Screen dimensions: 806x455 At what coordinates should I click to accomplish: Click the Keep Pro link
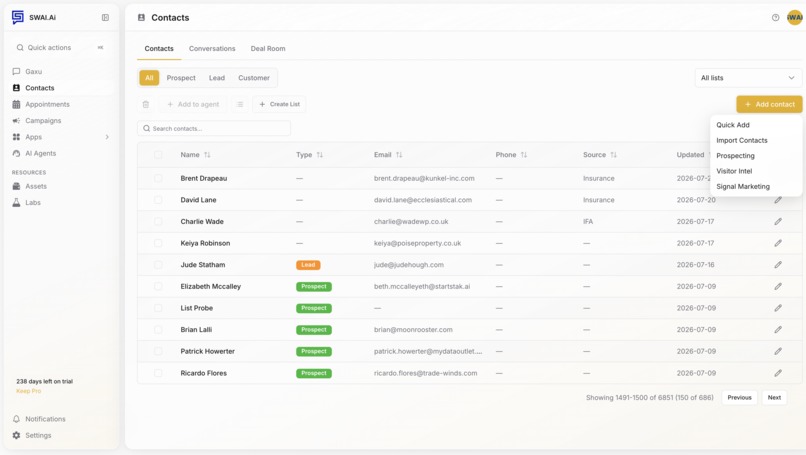(x=28, y=391)
